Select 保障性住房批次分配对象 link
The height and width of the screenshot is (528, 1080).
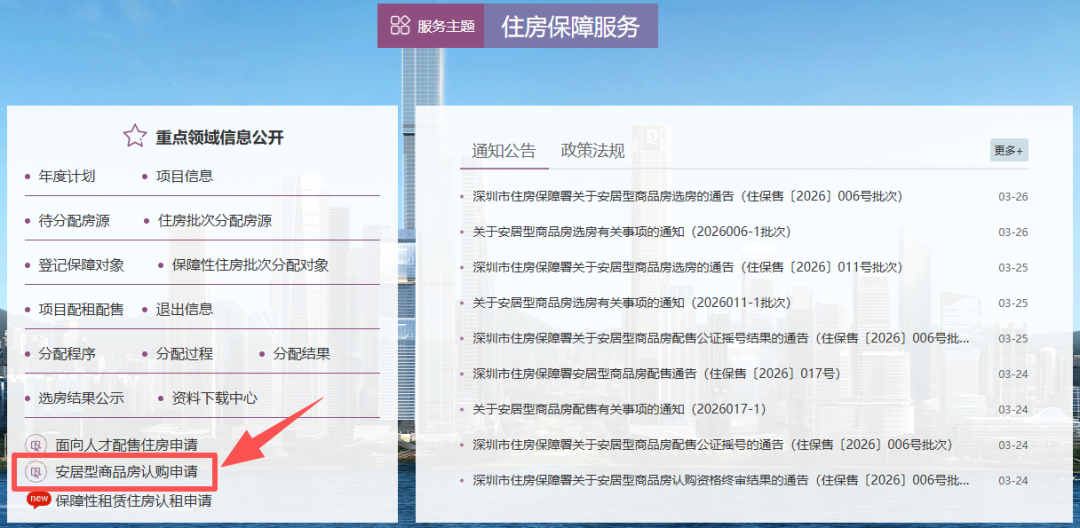(x=250, y=265)
